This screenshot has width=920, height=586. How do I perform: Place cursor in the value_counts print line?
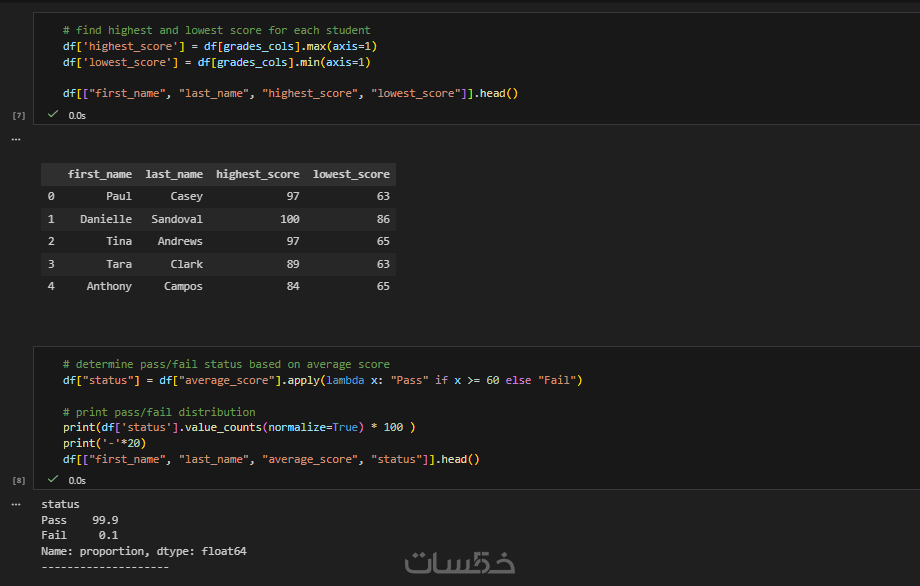pyautogui.click(x=238, y=427)
